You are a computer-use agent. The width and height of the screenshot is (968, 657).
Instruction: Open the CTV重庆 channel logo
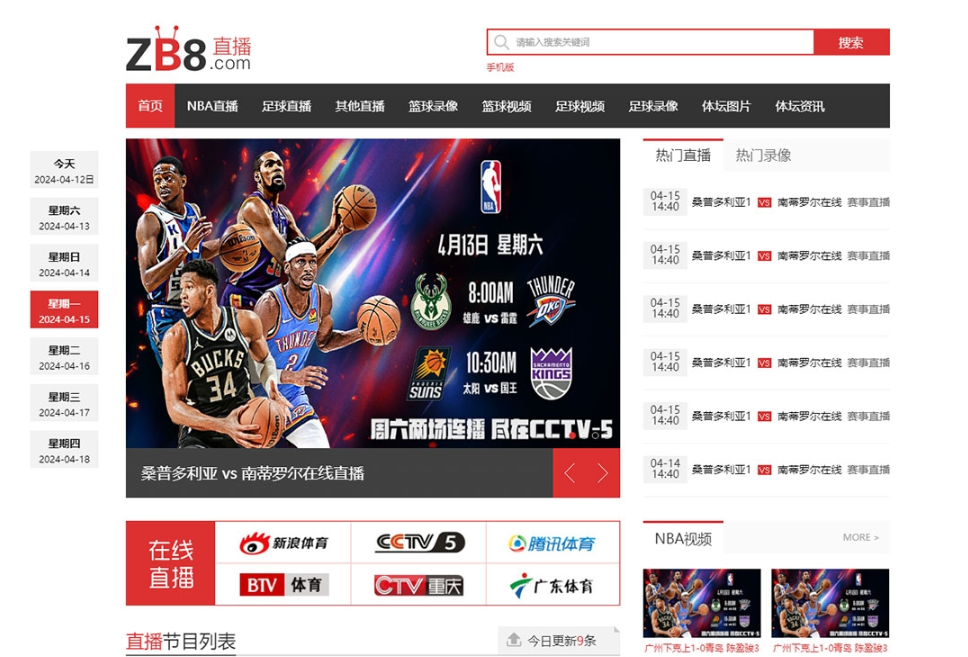[x=419, y=585]
